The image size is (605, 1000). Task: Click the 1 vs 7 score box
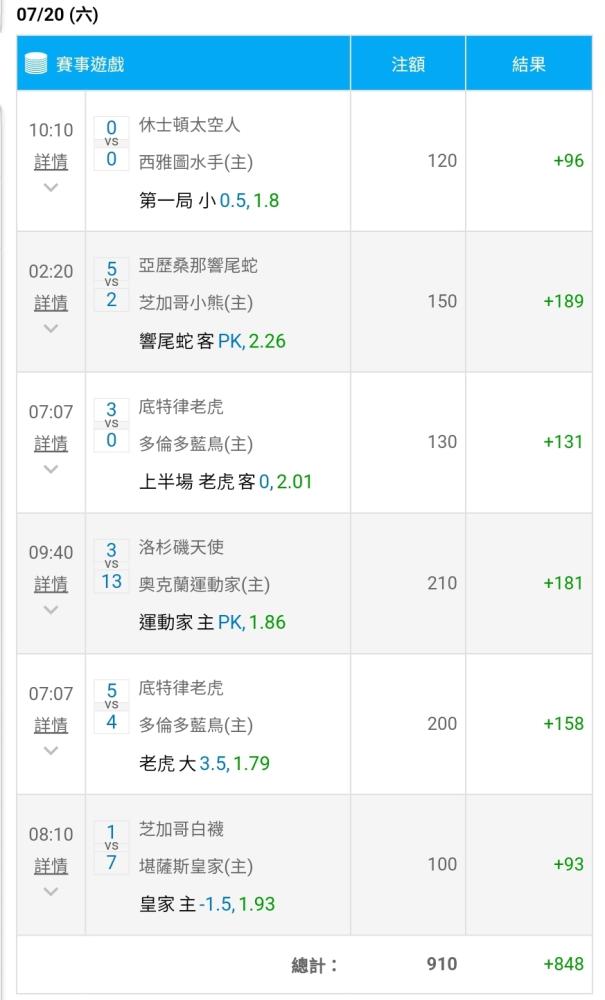coord(112,848)
